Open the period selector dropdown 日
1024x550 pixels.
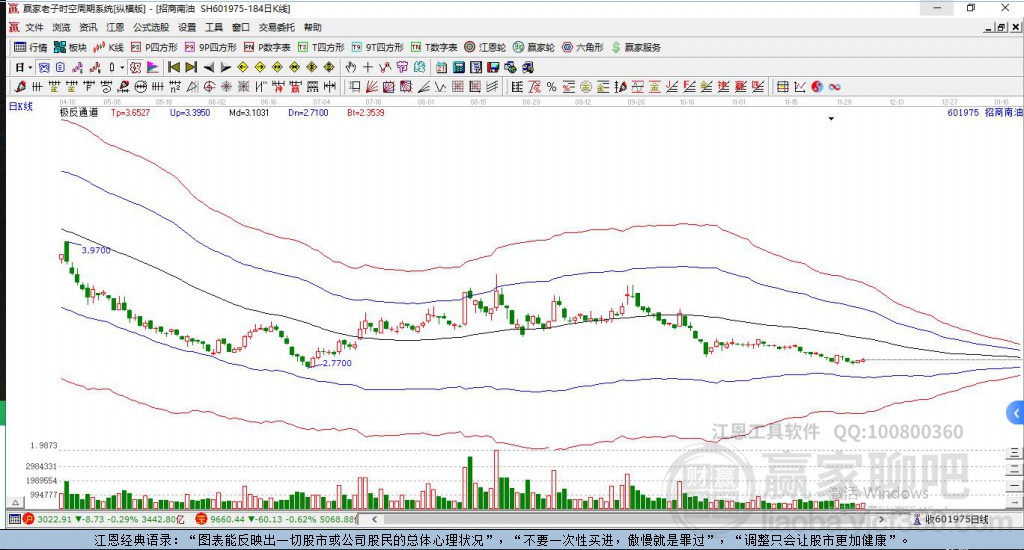pyautogui.click(x=24, y=67)
